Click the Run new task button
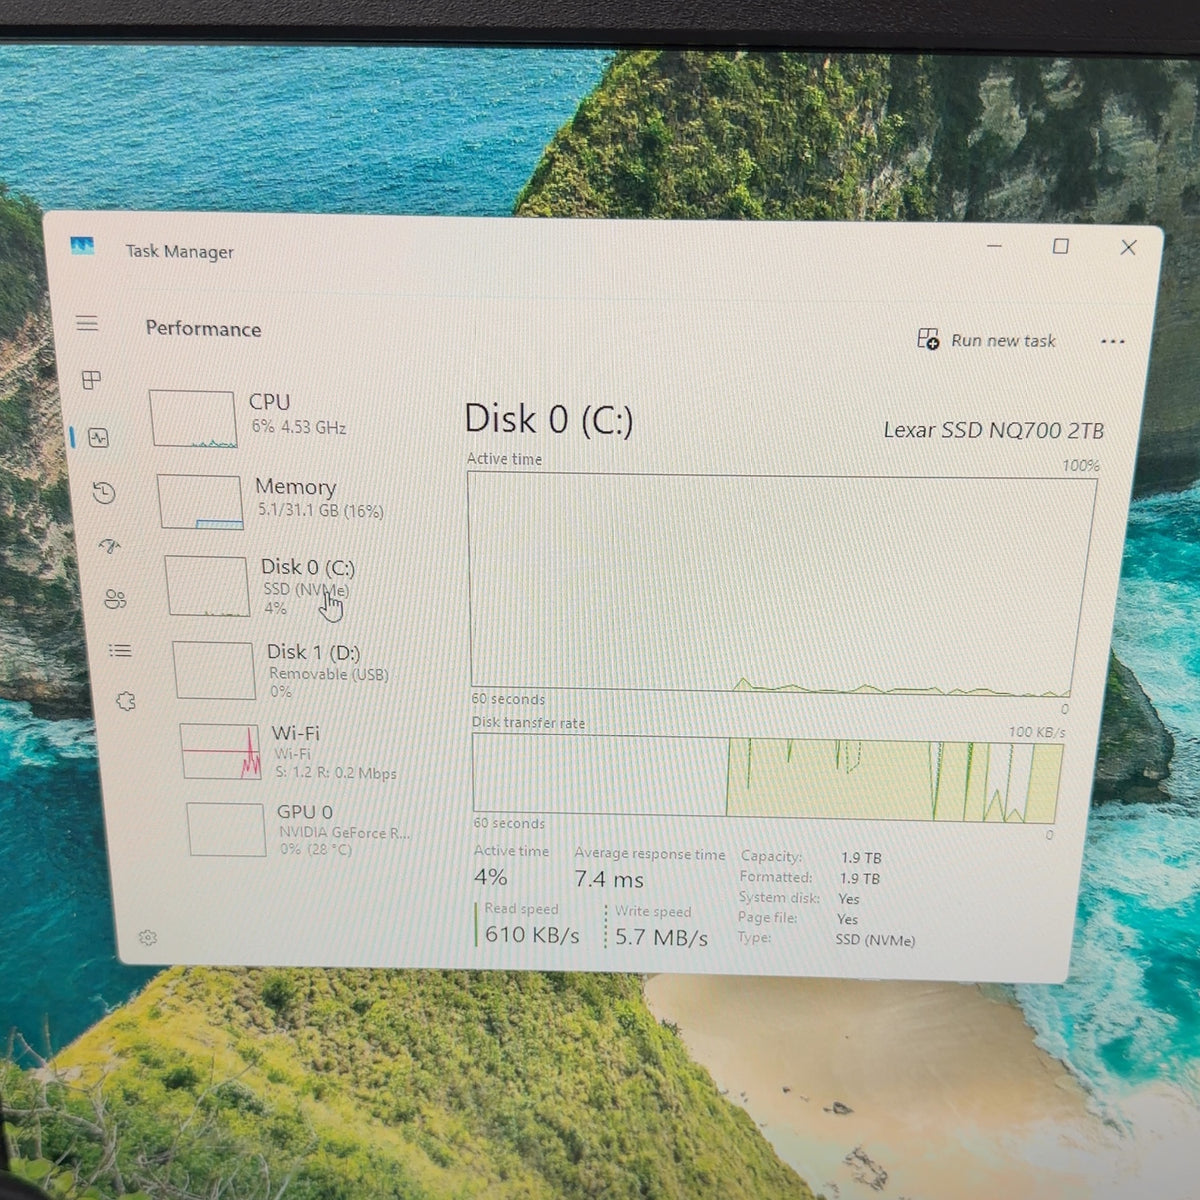This screenshot has height=1200, width=1200. click(x=986, y=340)
